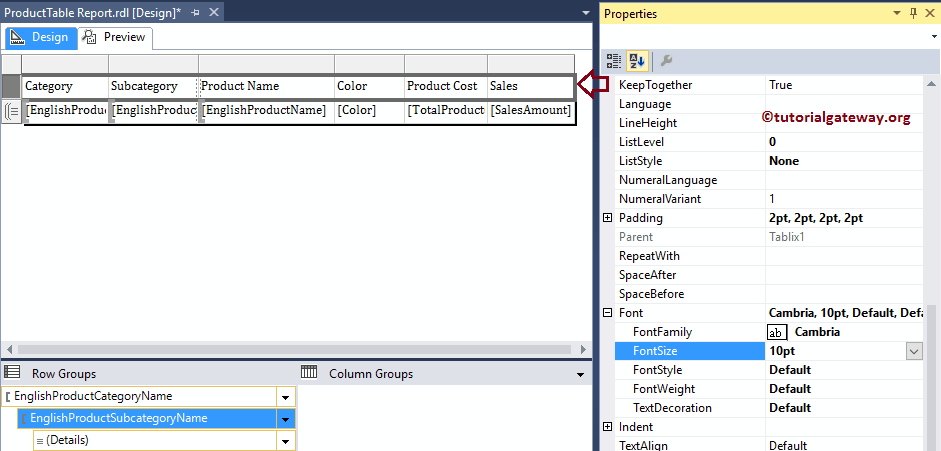941x451 pixels.
Task: Expand the Indent property
Action: pos(608,427)
